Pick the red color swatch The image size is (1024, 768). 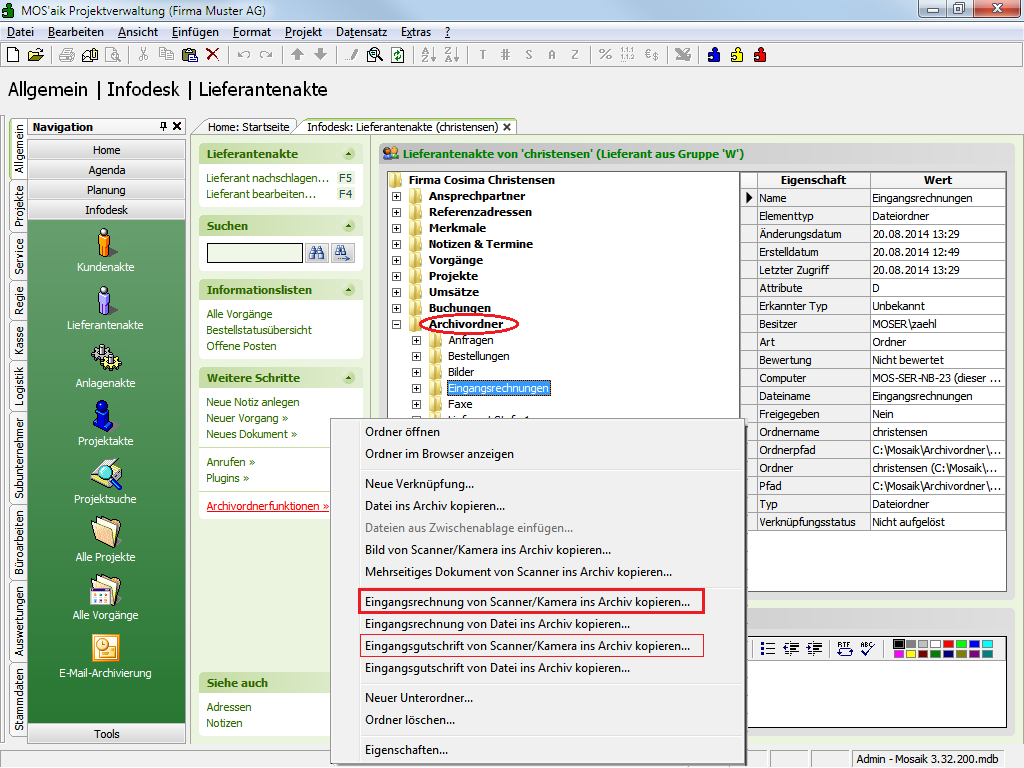(947, 643)
